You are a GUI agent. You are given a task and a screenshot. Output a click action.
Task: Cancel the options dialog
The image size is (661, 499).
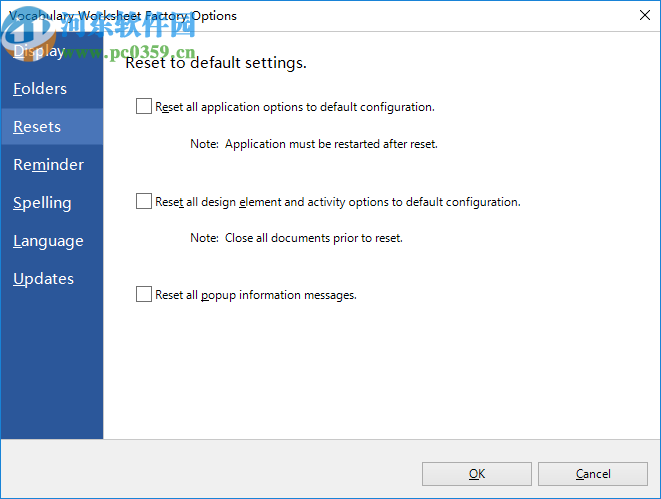point(593,474)
